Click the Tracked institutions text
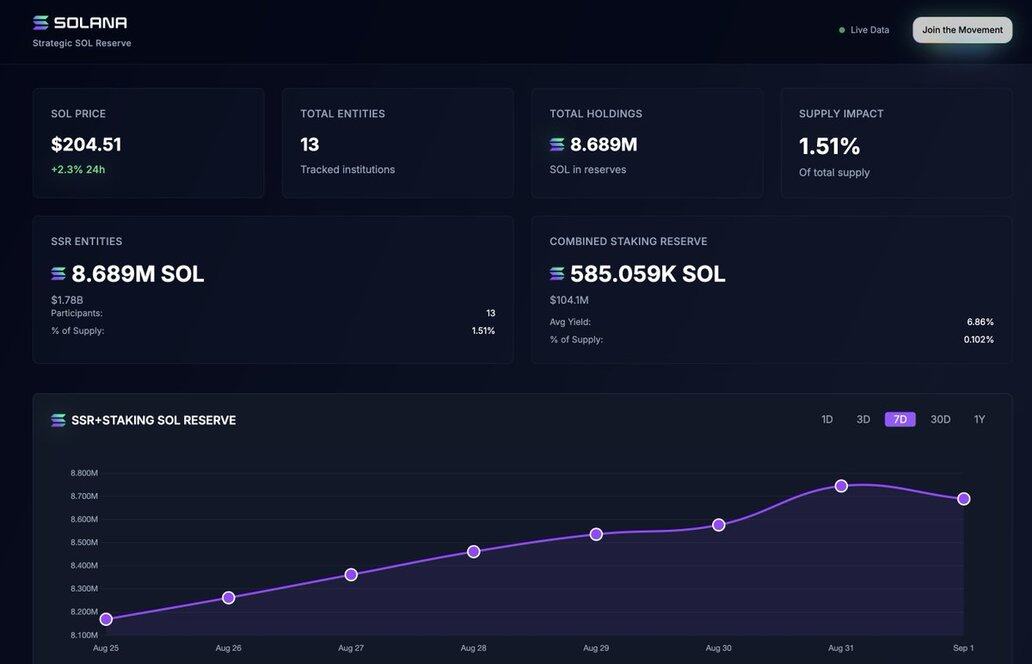Screen dimensions: 1032x664 coord(348,169)
